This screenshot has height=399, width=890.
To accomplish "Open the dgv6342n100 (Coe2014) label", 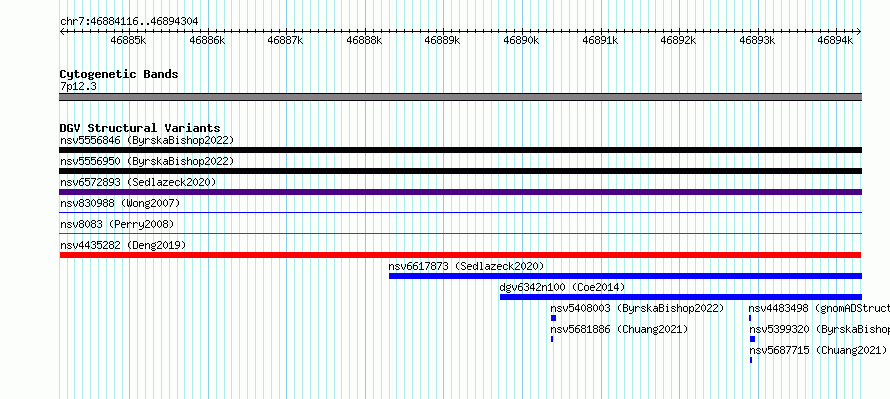I will click(x=562, y=287).
